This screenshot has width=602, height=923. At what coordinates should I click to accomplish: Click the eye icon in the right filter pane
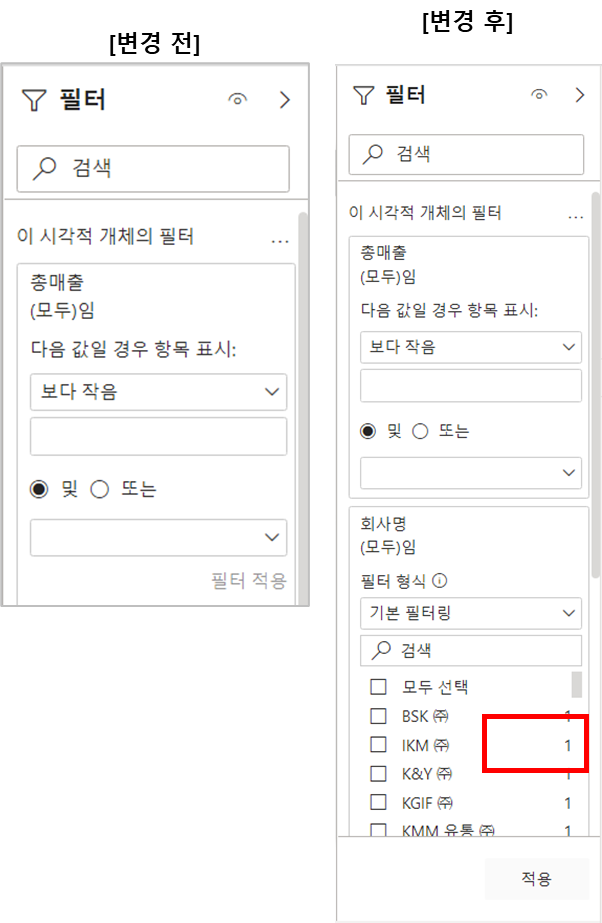539,94
